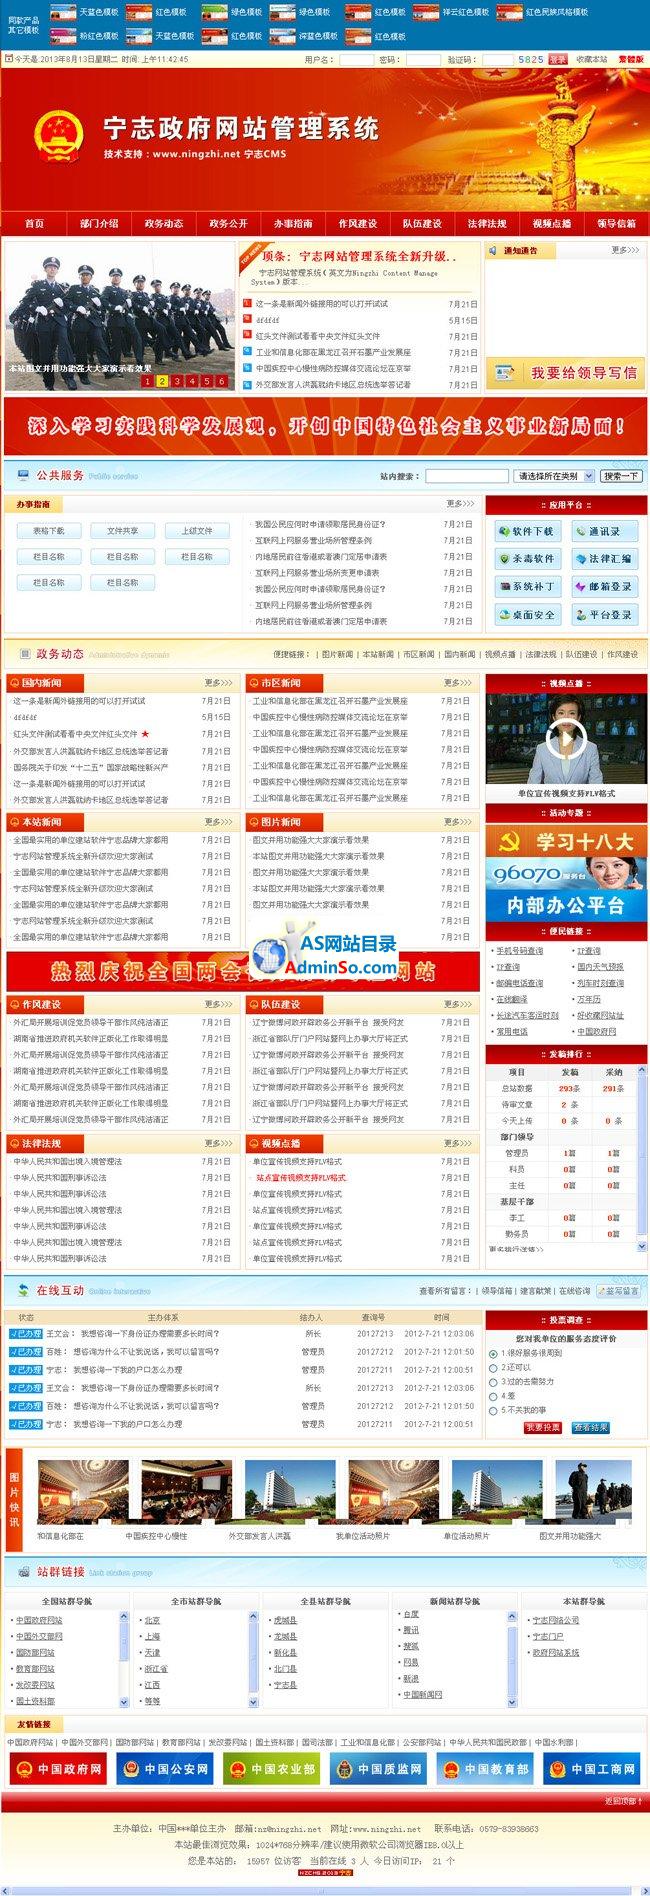Open the 内部办公平台 banner
Viewport: 650px width, 1896px height.
click(565, 905)
